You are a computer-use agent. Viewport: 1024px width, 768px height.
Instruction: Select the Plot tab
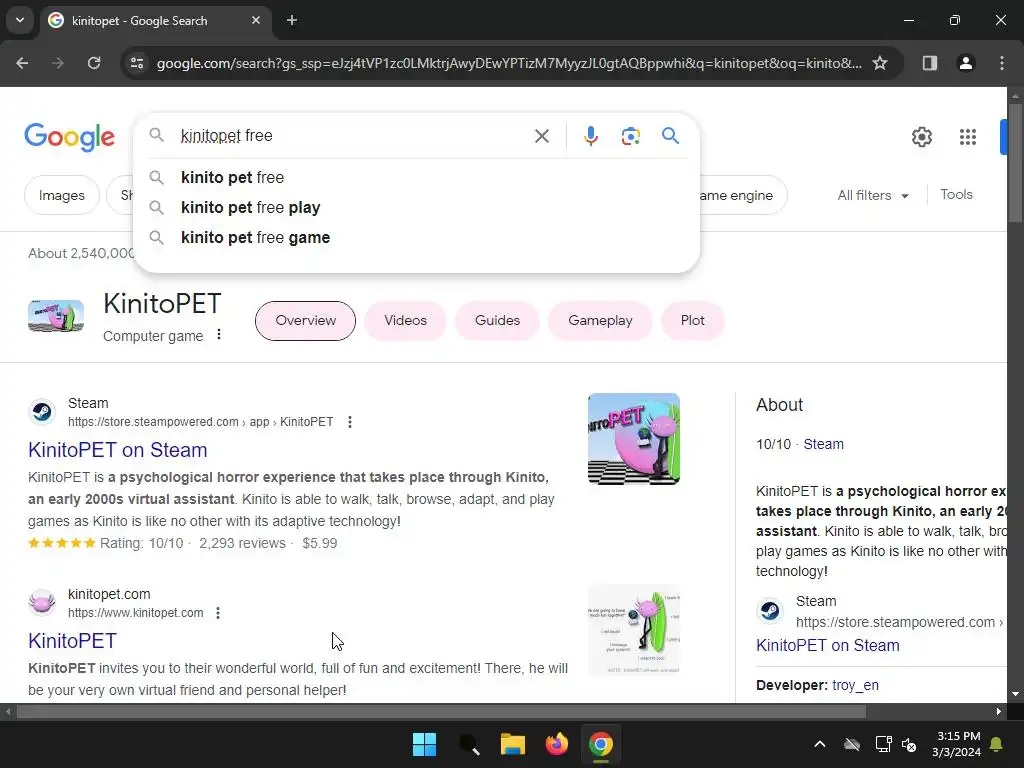(x=692, y=321)
